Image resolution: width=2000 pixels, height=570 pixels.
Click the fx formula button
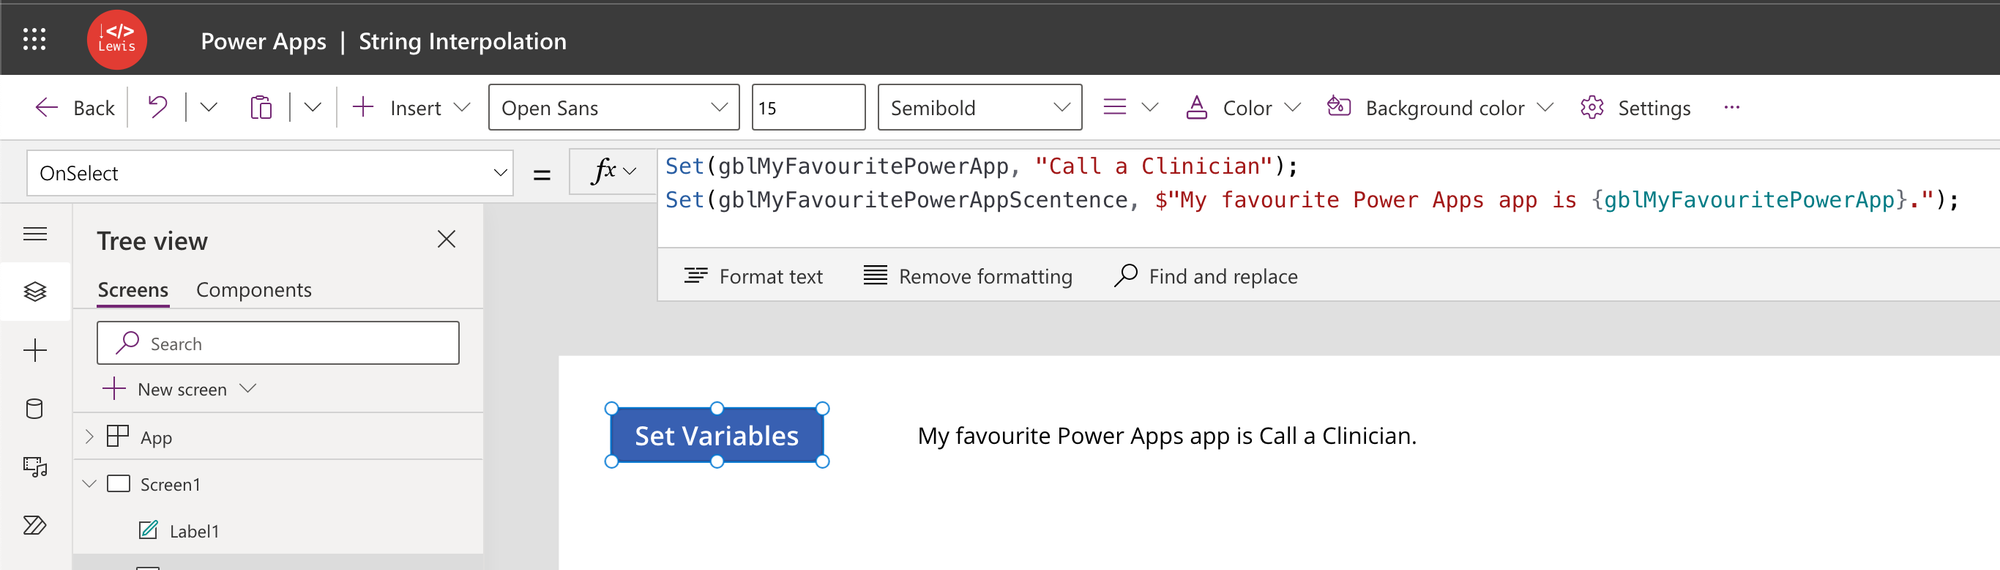613,172
